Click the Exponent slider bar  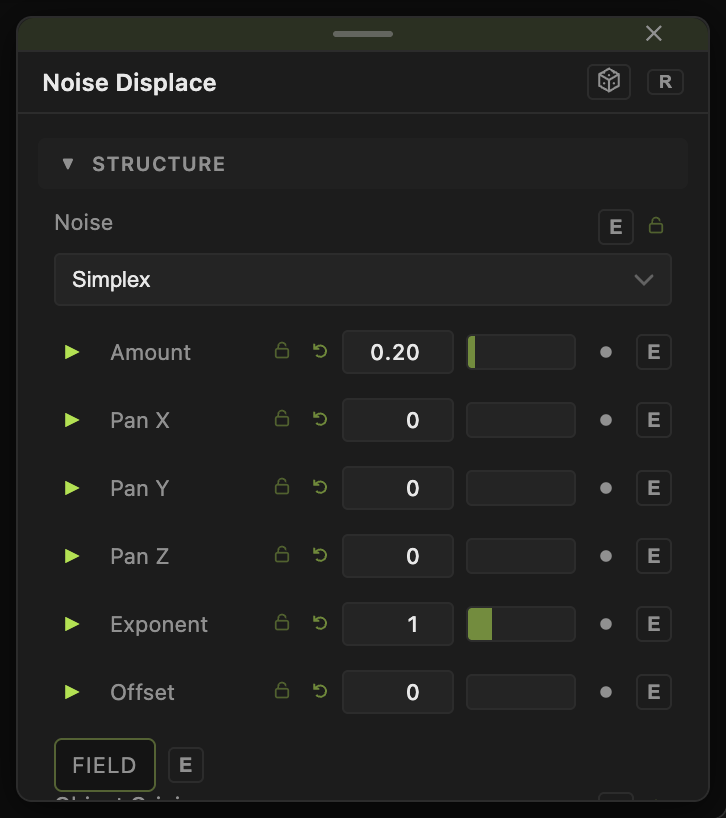[521, 624]
